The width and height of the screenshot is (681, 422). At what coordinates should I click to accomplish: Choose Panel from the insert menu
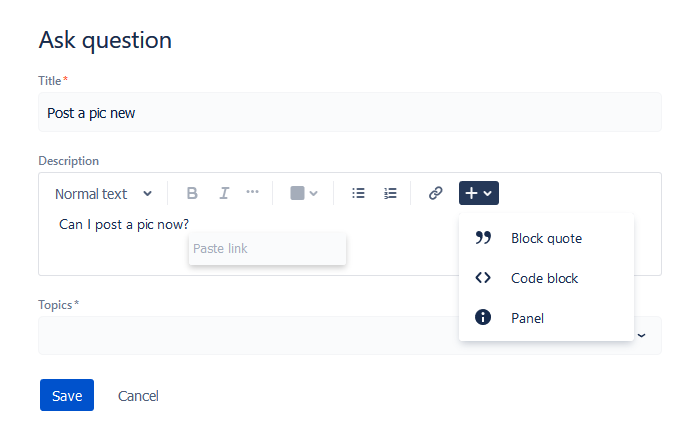(546, 318)
